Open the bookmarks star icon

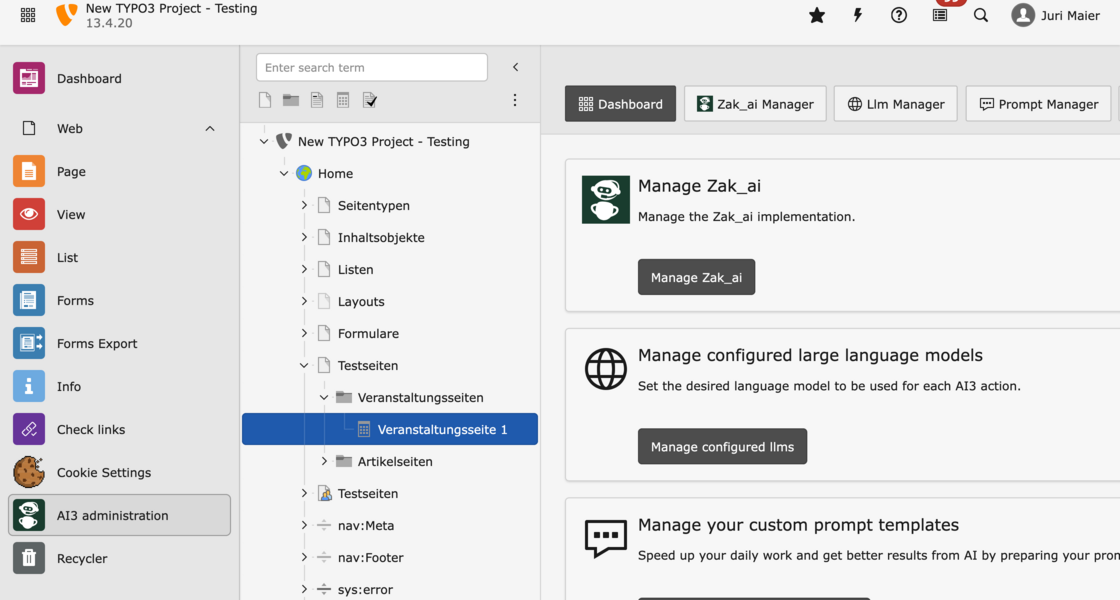tap(817, 15)
